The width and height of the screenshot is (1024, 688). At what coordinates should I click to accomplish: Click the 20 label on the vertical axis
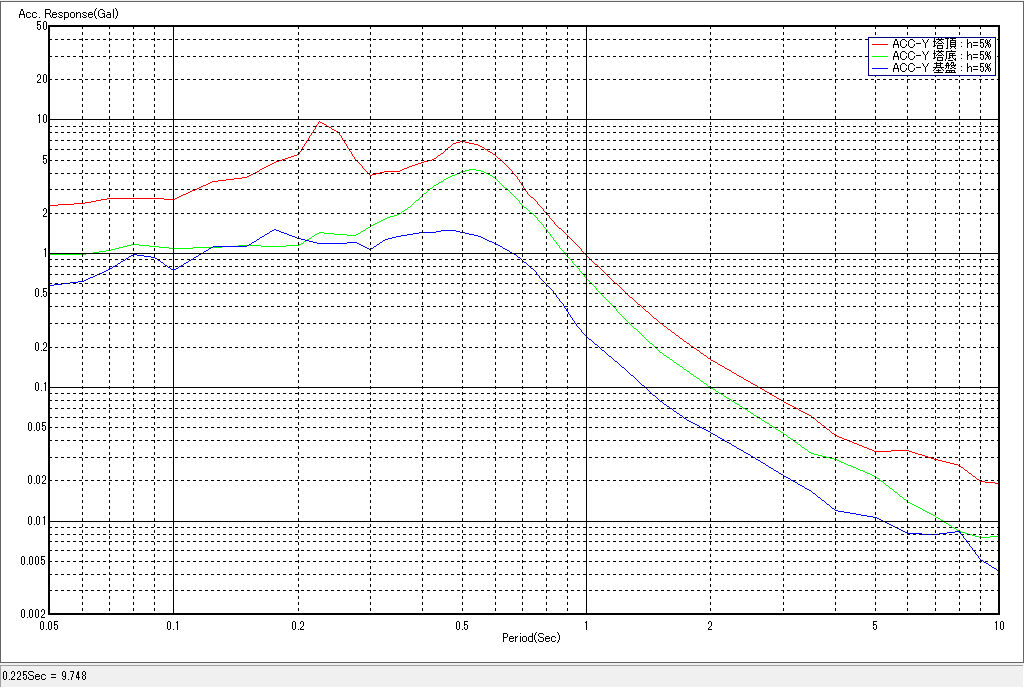(41, 79)
